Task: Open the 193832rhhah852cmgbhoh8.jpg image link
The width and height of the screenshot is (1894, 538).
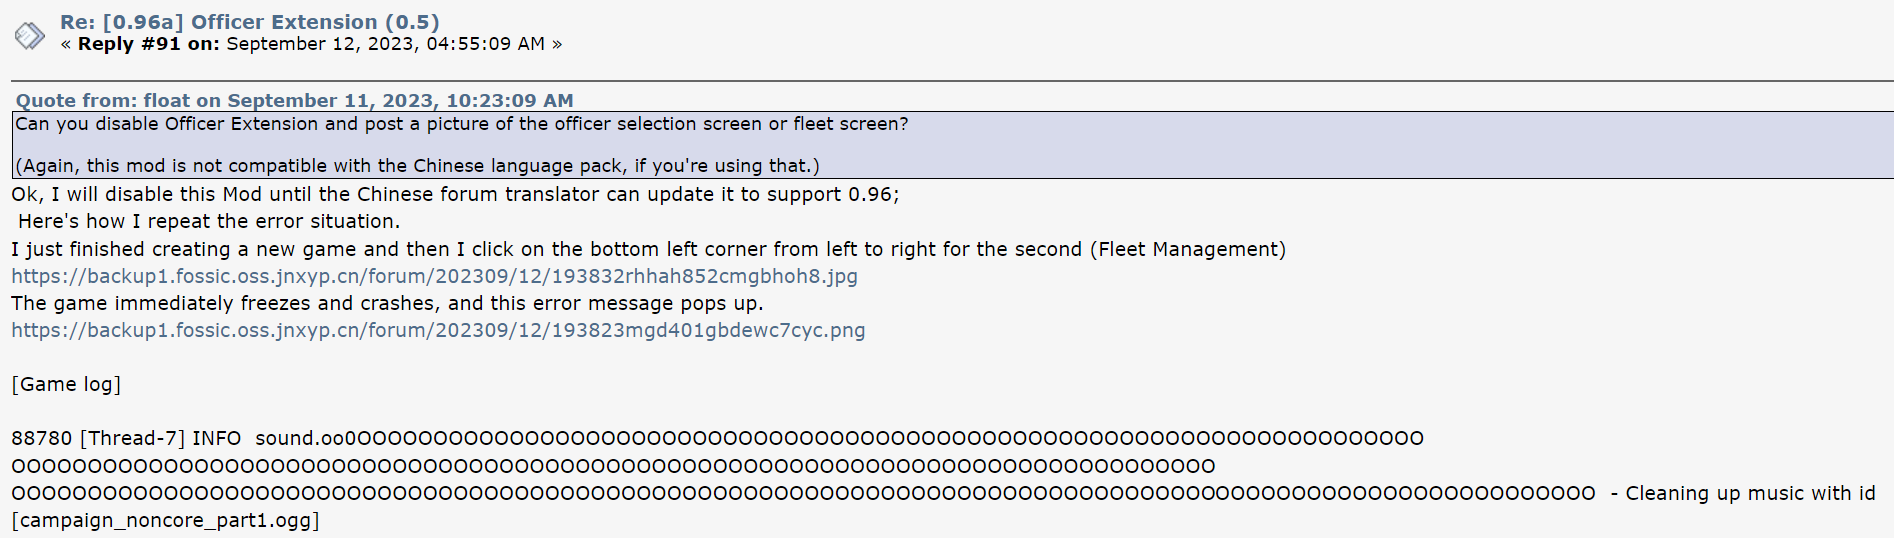Action: (434, 276)
